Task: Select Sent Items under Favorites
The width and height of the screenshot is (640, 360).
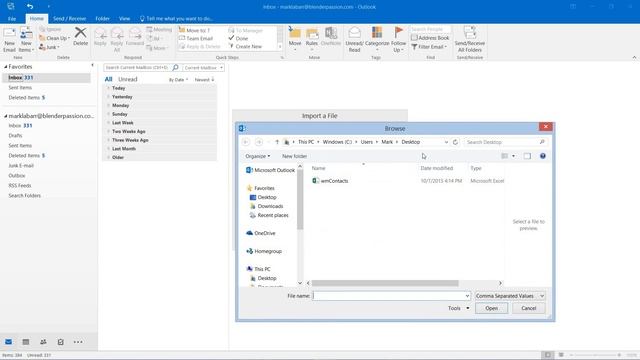Action: 20,87
